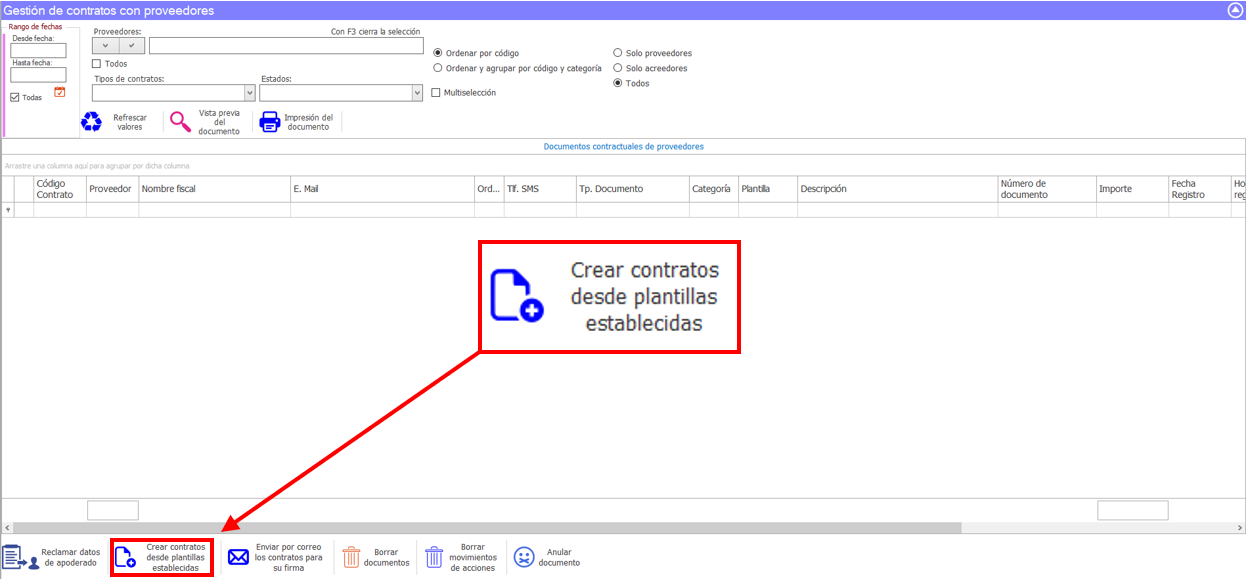Click the Reclamar datos de apoderado icon

coord(17,557)
